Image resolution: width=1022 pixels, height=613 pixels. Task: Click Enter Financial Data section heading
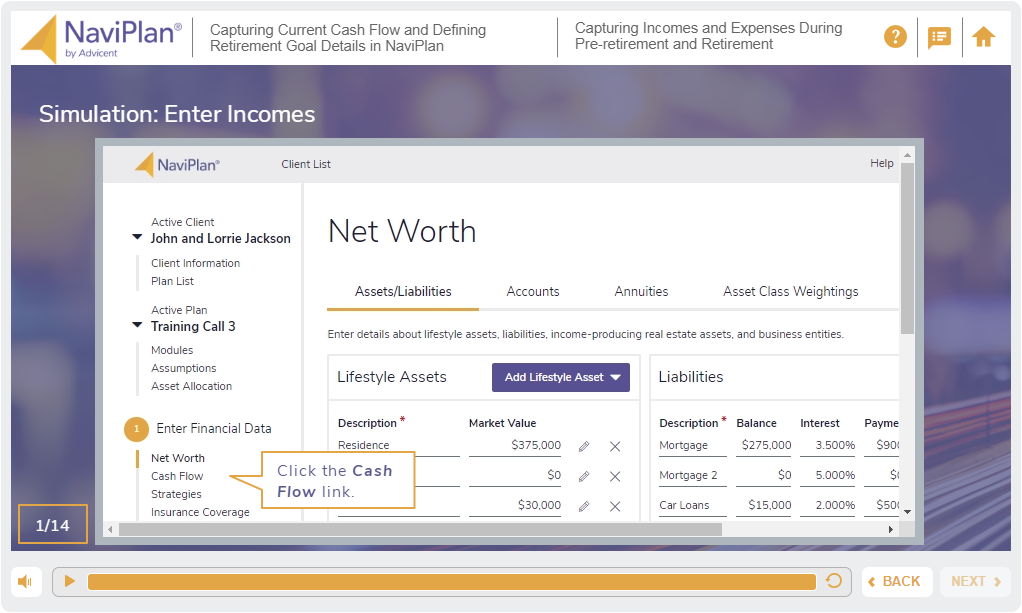coord(214,428)
